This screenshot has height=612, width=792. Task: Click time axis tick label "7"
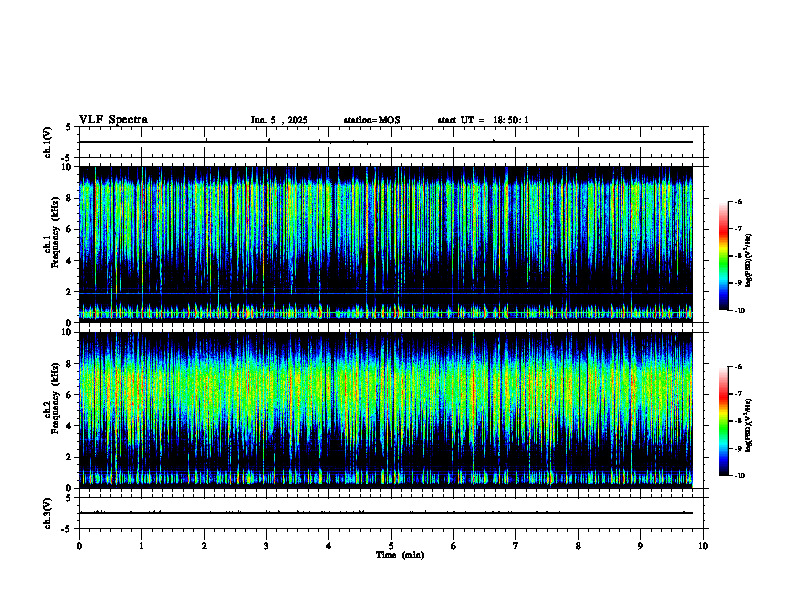coord(516,546)
